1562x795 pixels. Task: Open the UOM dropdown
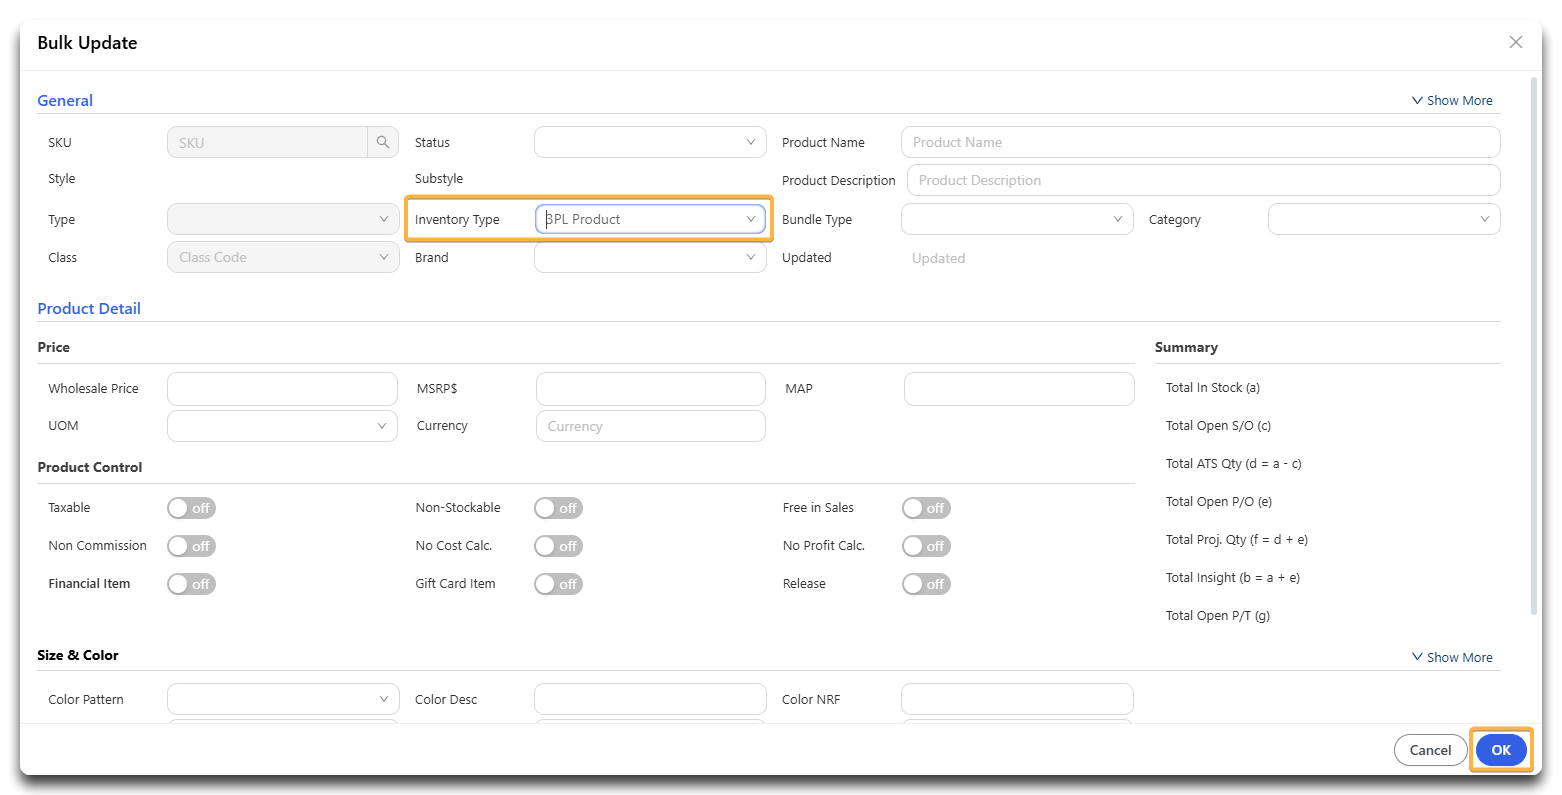coord(283,426)
